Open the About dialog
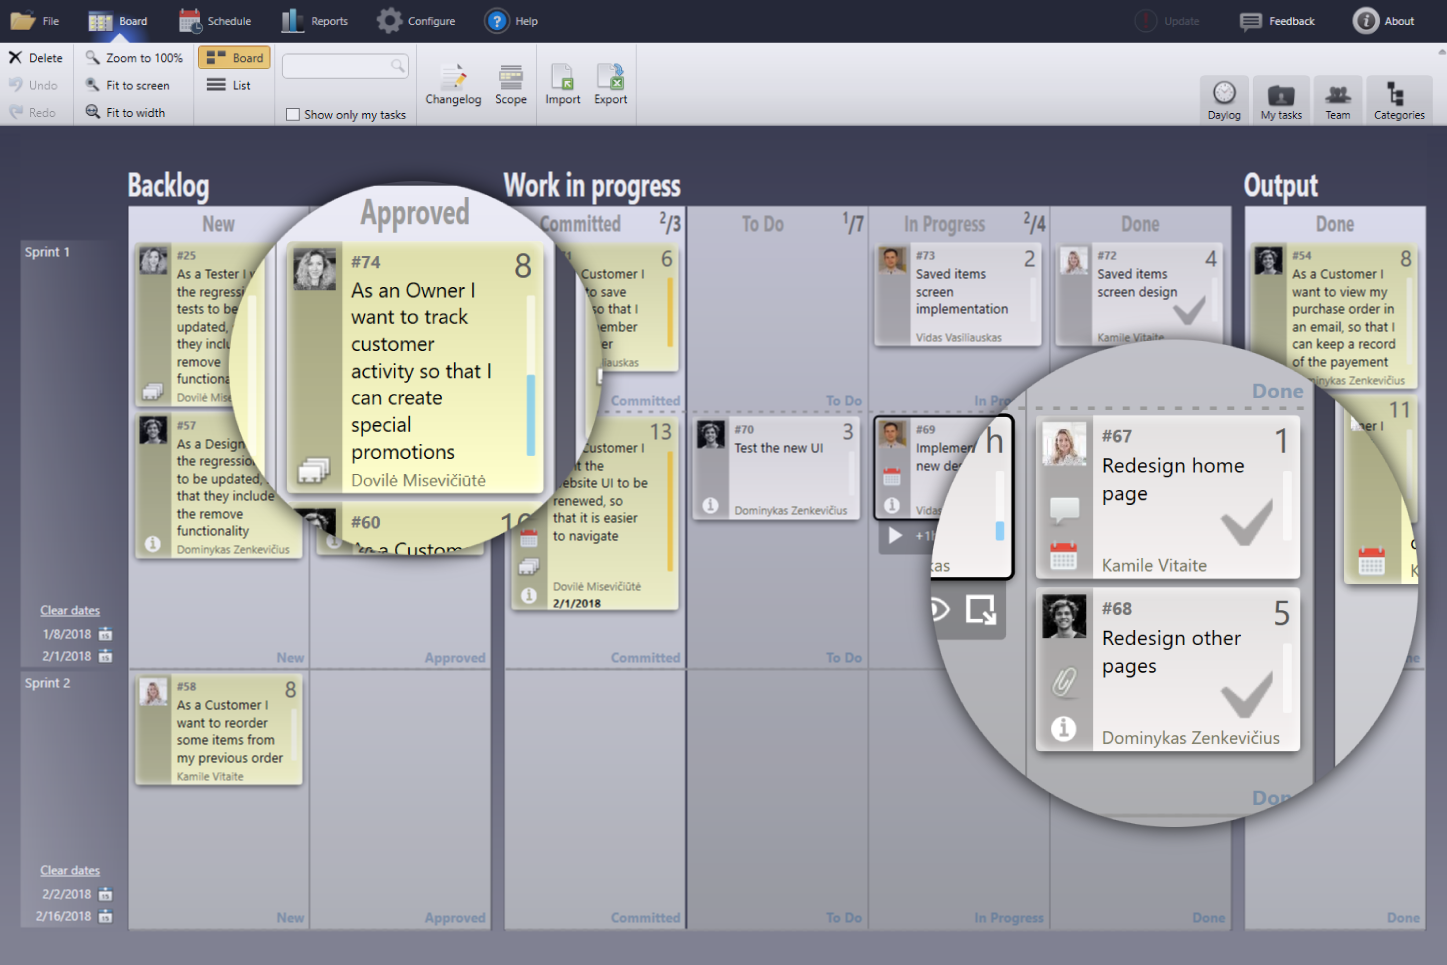1447x965 pixels. [1384, 21]
